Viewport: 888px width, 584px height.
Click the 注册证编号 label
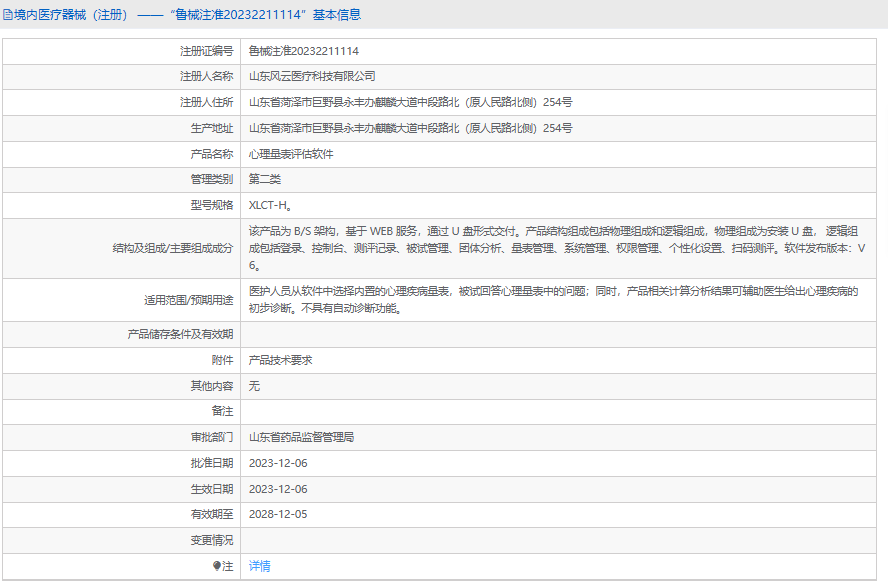(206, 51)
